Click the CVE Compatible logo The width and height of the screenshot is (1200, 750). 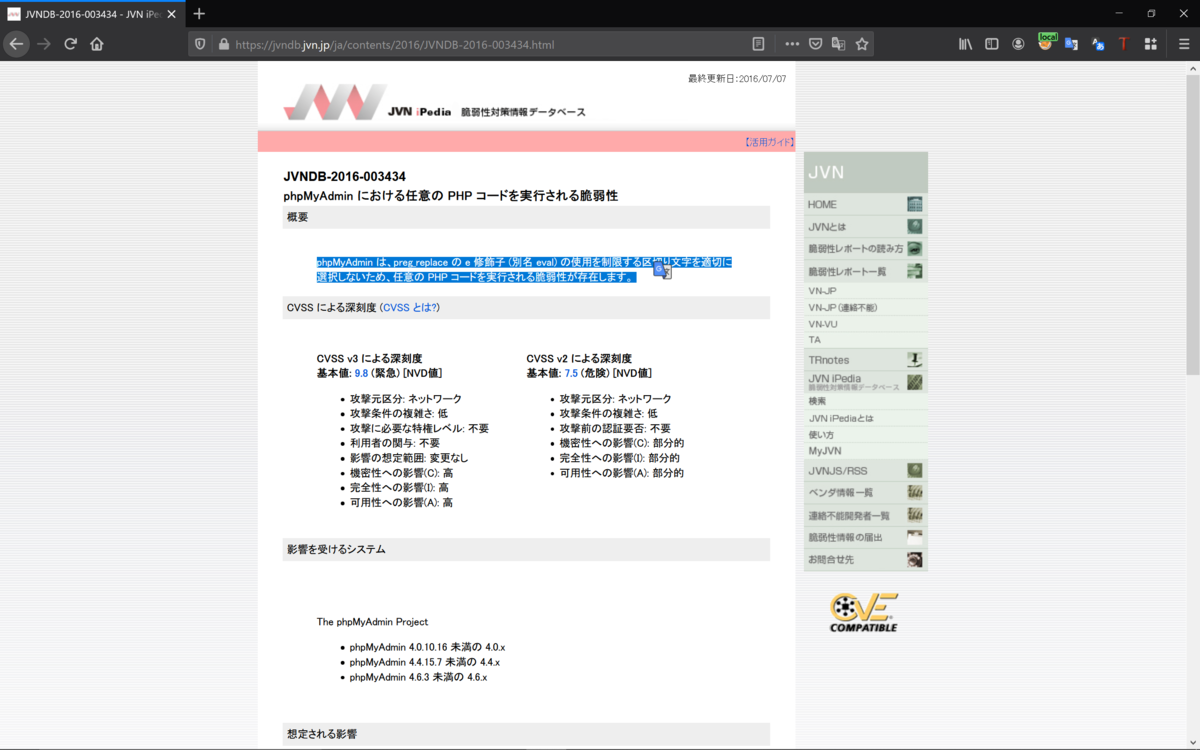862,612
